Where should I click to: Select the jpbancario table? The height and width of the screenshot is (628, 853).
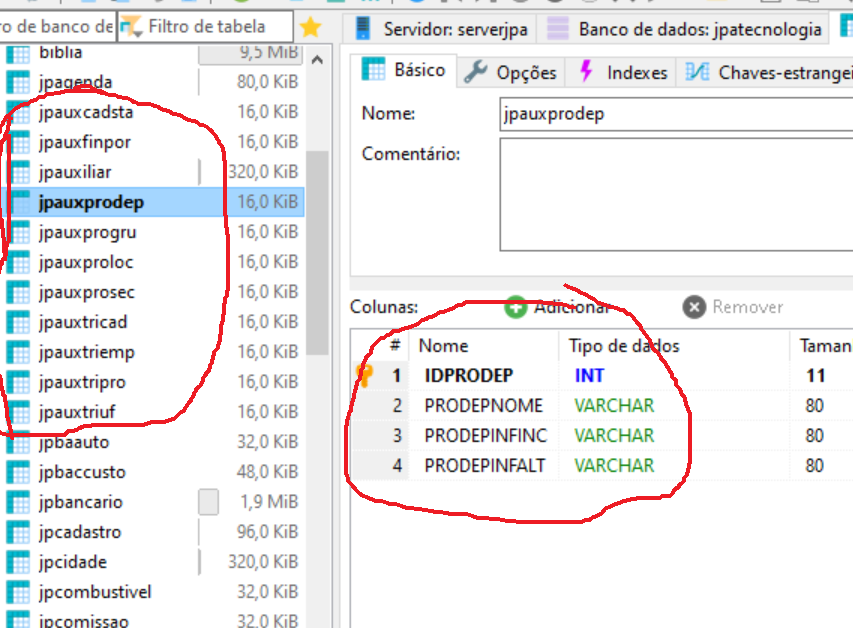point(81,502)
